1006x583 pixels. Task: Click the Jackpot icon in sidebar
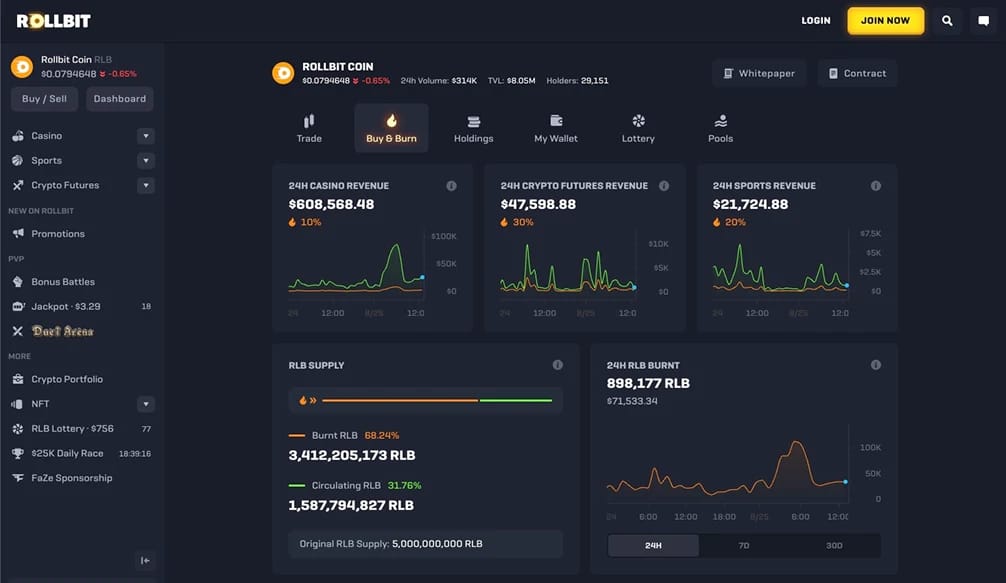[18, 307]
